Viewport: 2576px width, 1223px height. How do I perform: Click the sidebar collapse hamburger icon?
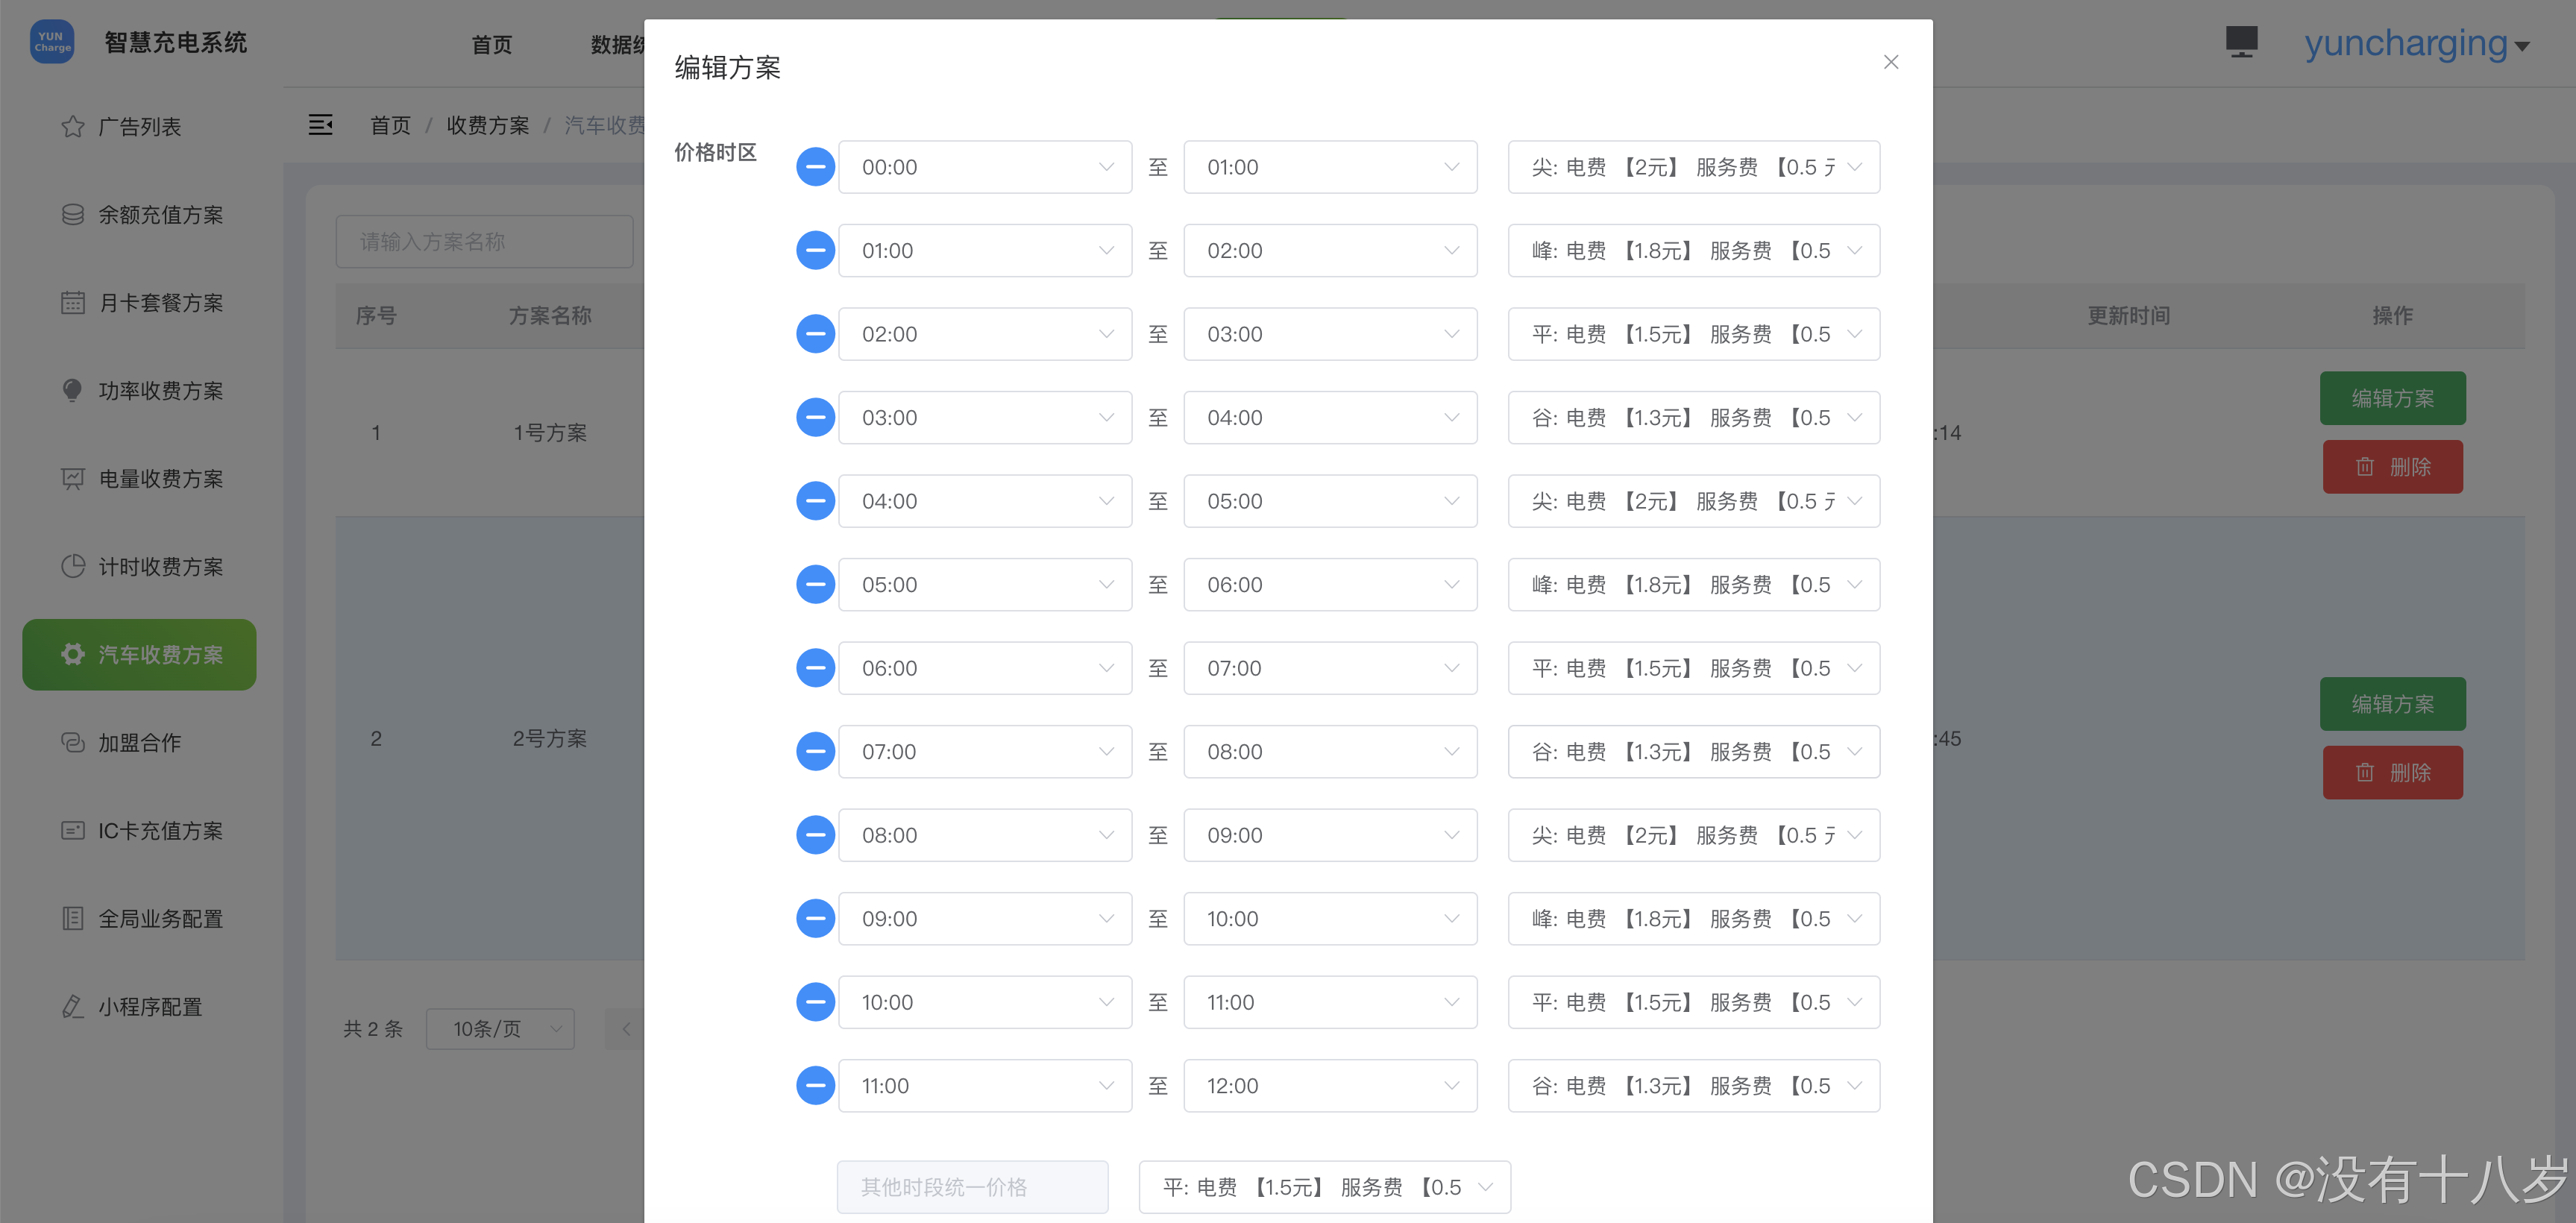click(320, 125)
